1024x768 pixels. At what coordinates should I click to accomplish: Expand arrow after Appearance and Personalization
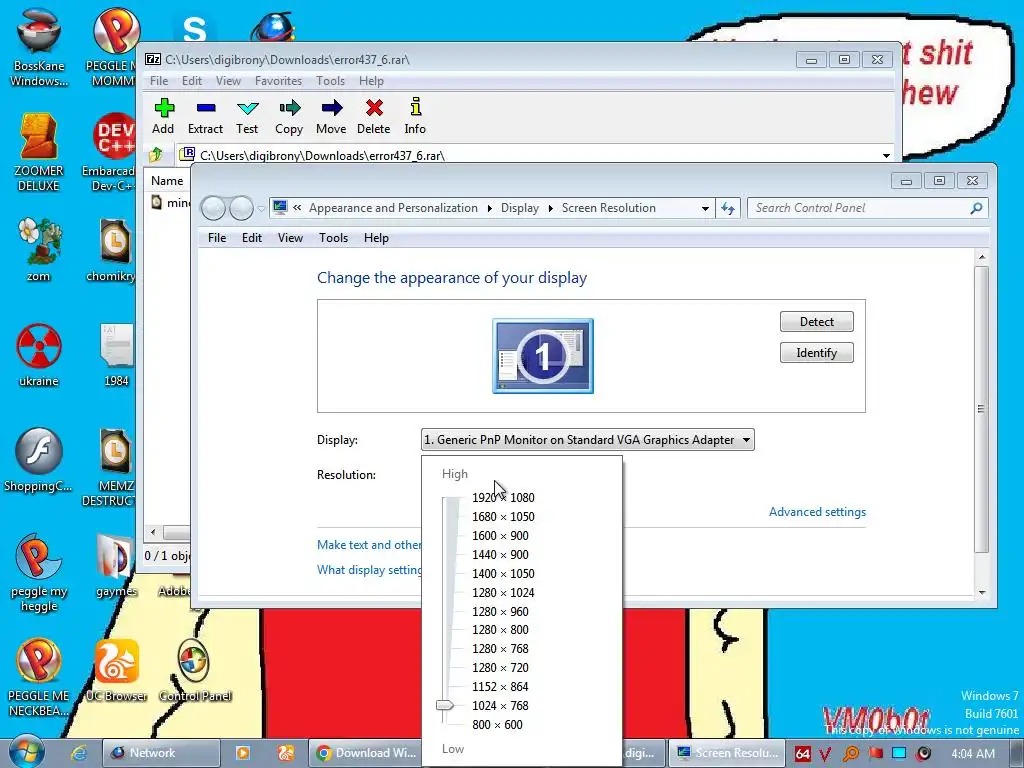[490, 208]
